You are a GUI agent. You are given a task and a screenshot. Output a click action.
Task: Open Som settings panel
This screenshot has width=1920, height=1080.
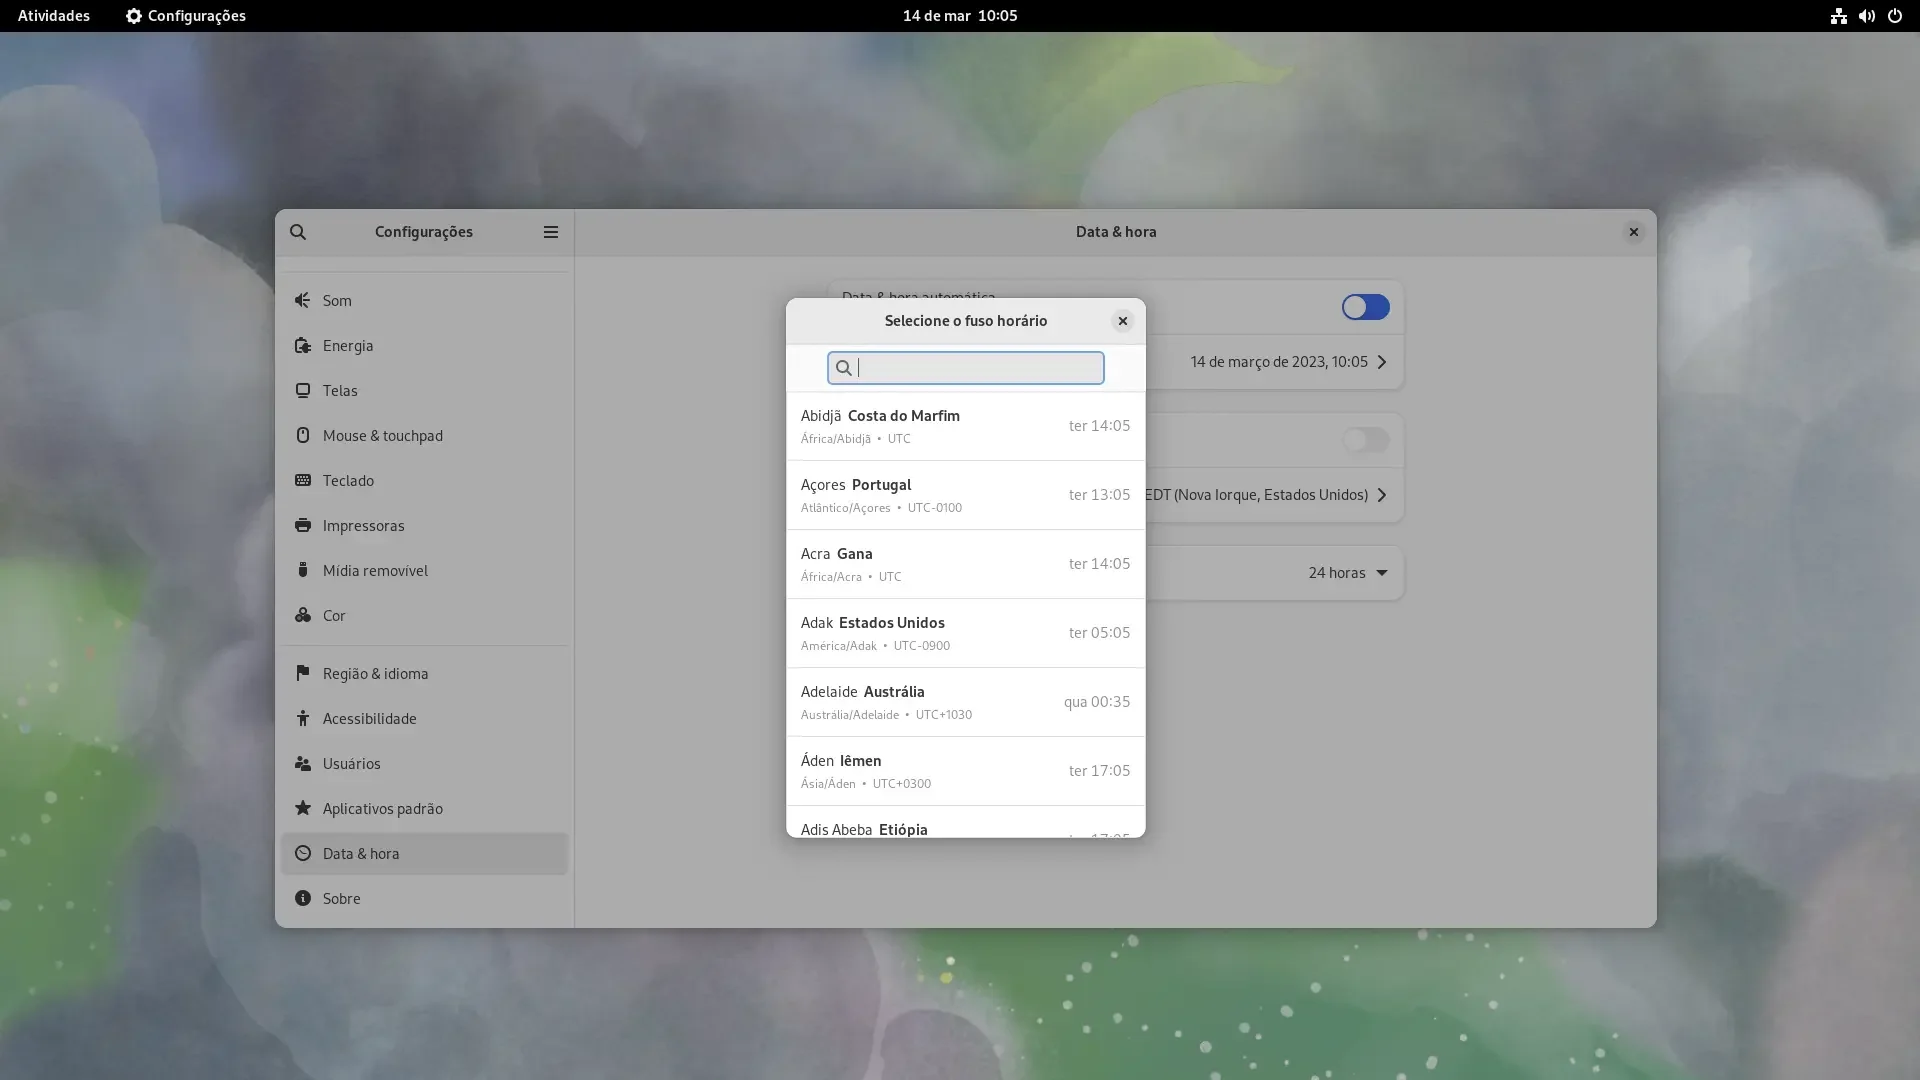coord(424,301)
